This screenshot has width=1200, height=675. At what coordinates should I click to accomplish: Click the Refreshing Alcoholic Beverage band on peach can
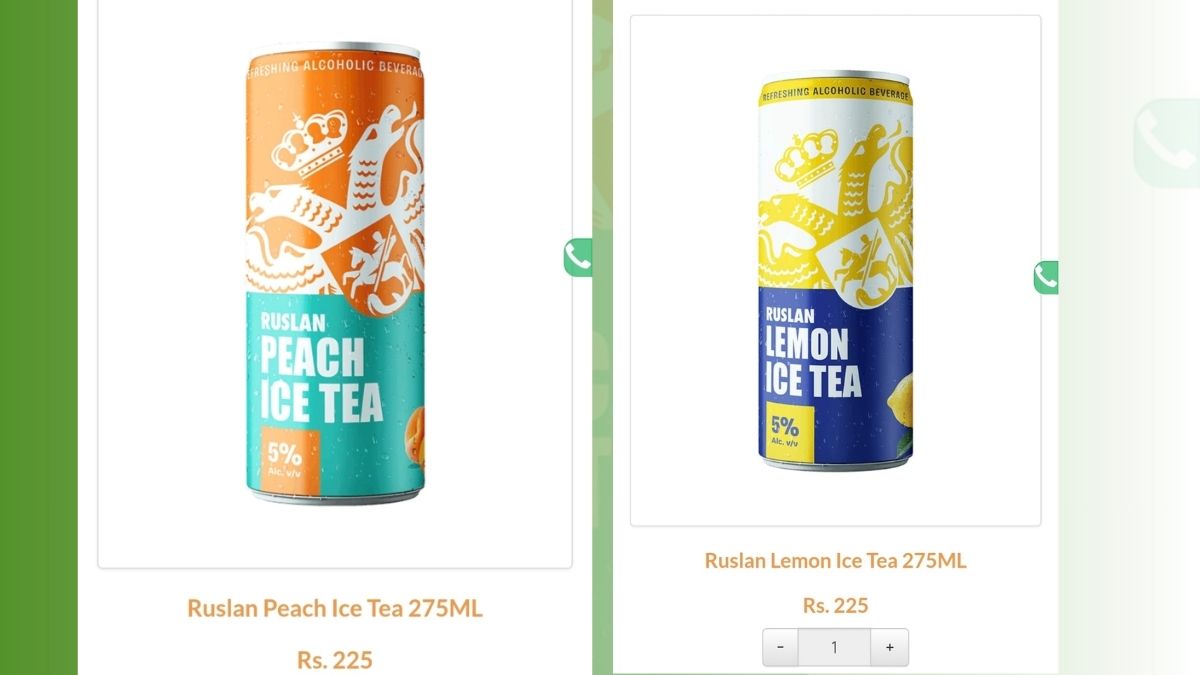click(335, 72)
